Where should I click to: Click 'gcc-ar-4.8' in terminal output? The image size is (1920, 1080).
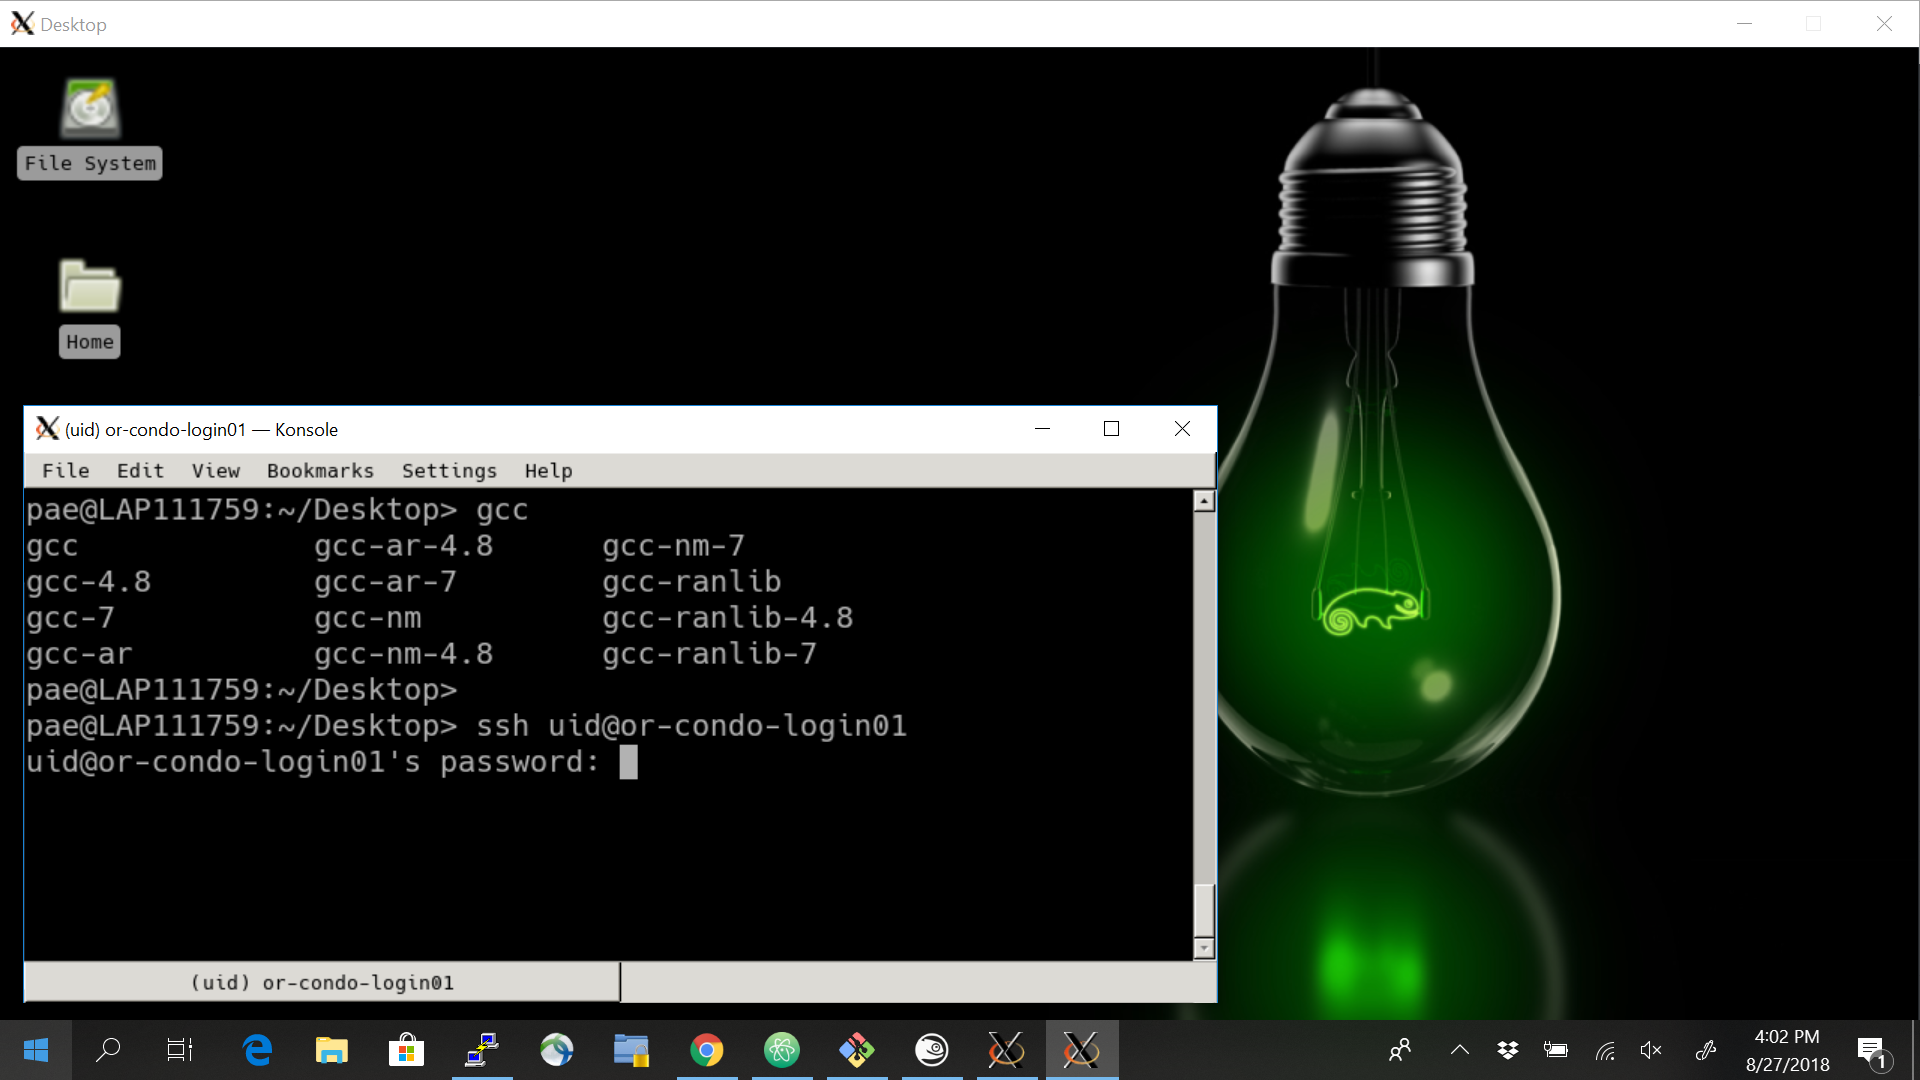point(403,546)
